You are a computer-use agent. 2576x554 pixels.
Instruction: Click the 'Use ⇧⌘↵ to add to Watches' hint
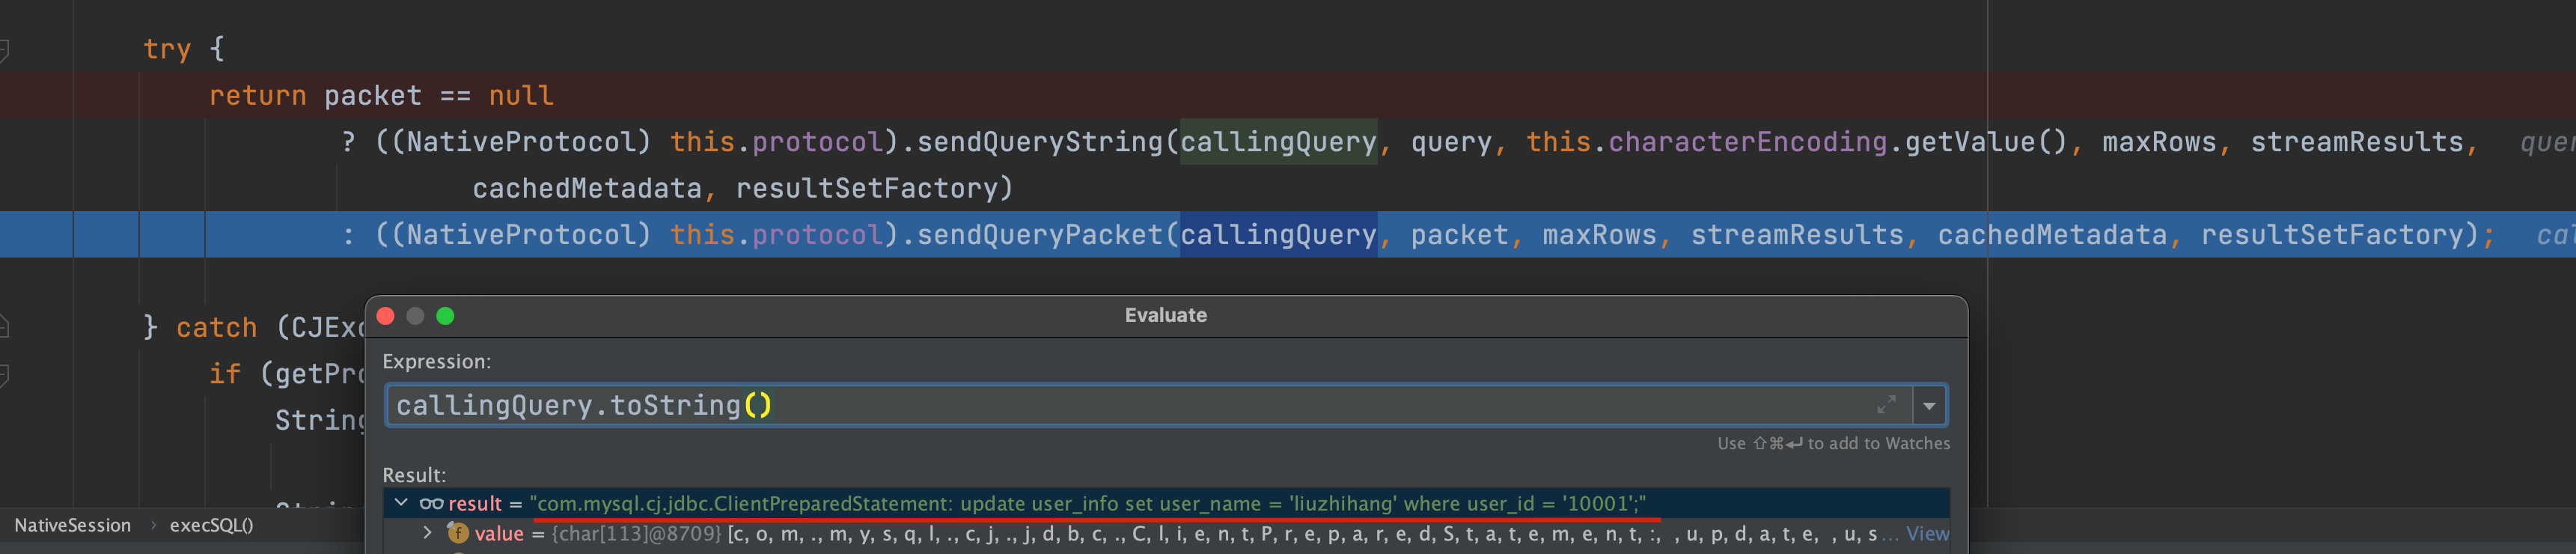(x=1833, y=443)
